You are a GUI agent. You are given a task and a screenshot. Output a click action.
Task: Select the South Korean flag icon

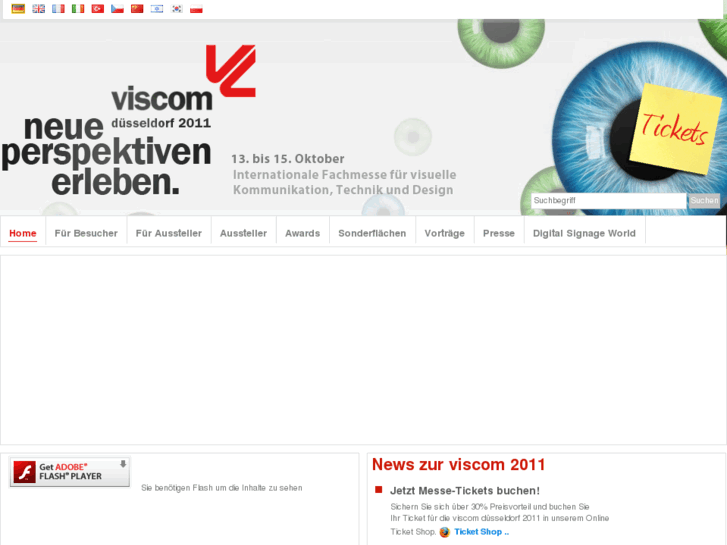click(x=177, y=9)
